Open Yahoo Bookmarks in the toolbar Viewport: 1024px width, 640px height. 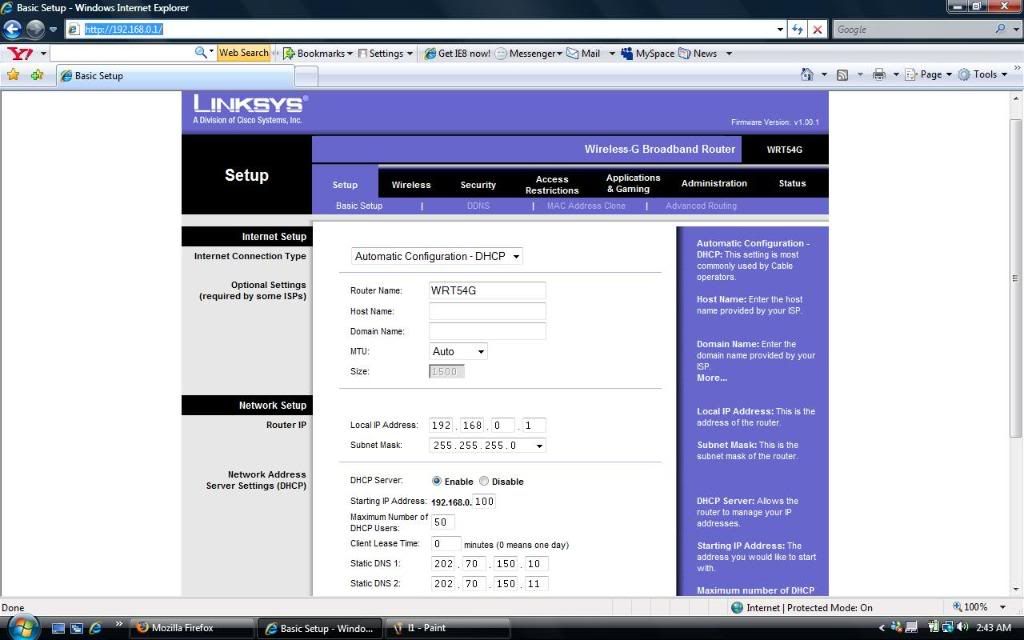pos(317,54)
